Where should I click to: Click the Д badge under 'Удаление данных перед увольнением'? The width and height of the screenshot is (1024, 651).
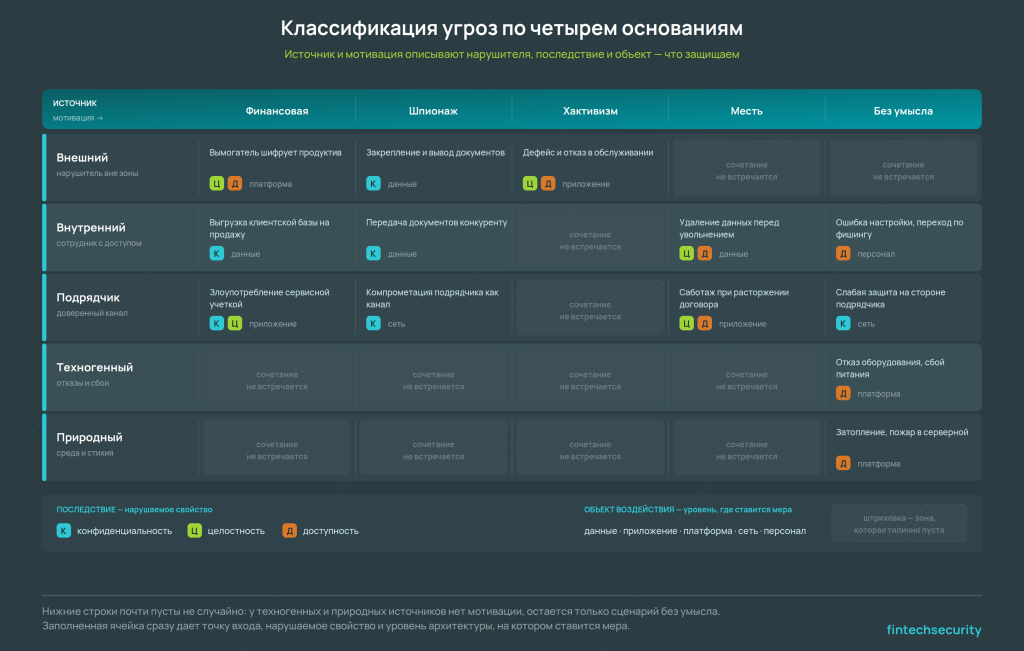[x=705, y=253]
